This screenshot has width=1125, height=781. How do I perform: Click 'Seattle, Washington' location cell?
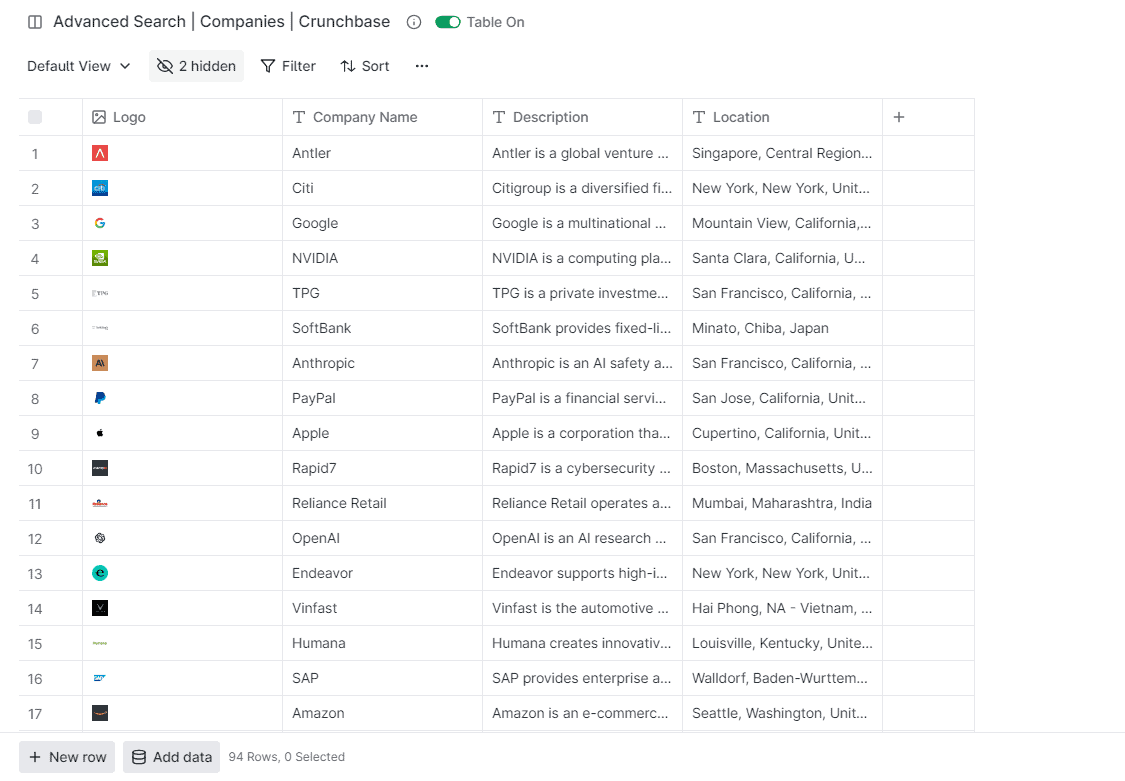tap(782, 713)
